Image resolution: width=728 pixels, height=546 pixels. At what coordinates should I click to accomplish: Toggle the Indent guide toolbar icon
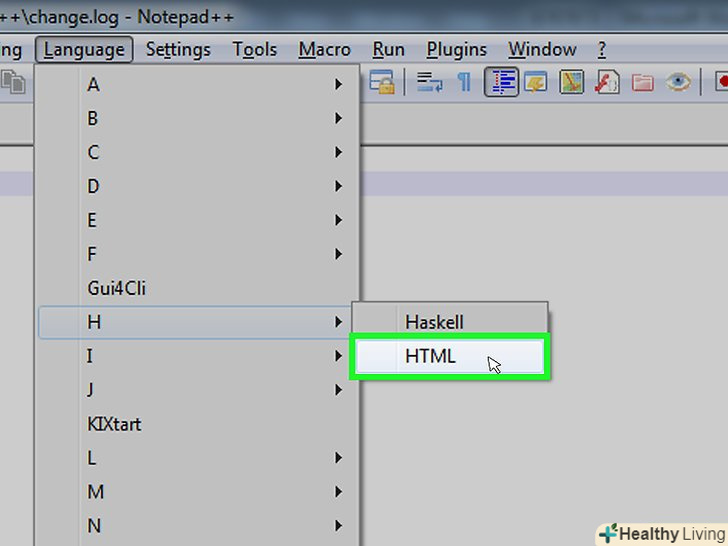click(x=501, y=82)
